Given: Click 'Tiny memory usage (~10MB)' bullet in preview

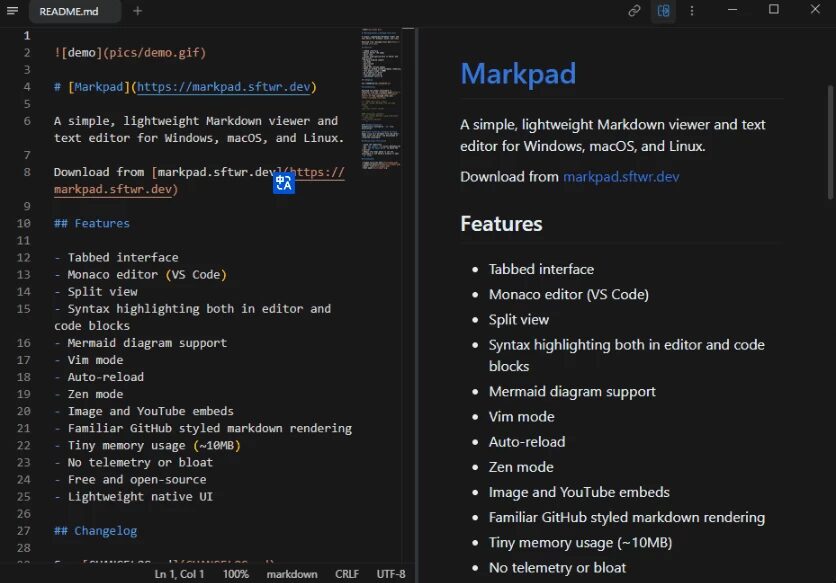Looking at the screenshot, I should (x=581, y=542).
